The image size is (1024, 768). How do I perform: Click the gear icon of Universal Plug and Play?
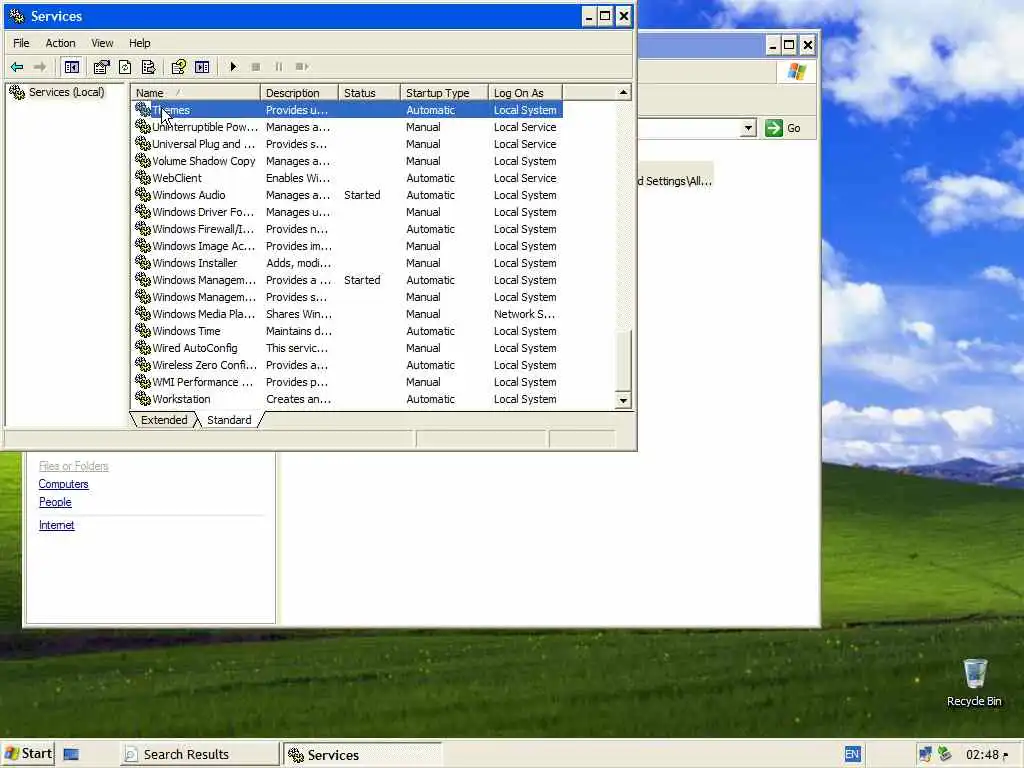(x=142, y=143)
